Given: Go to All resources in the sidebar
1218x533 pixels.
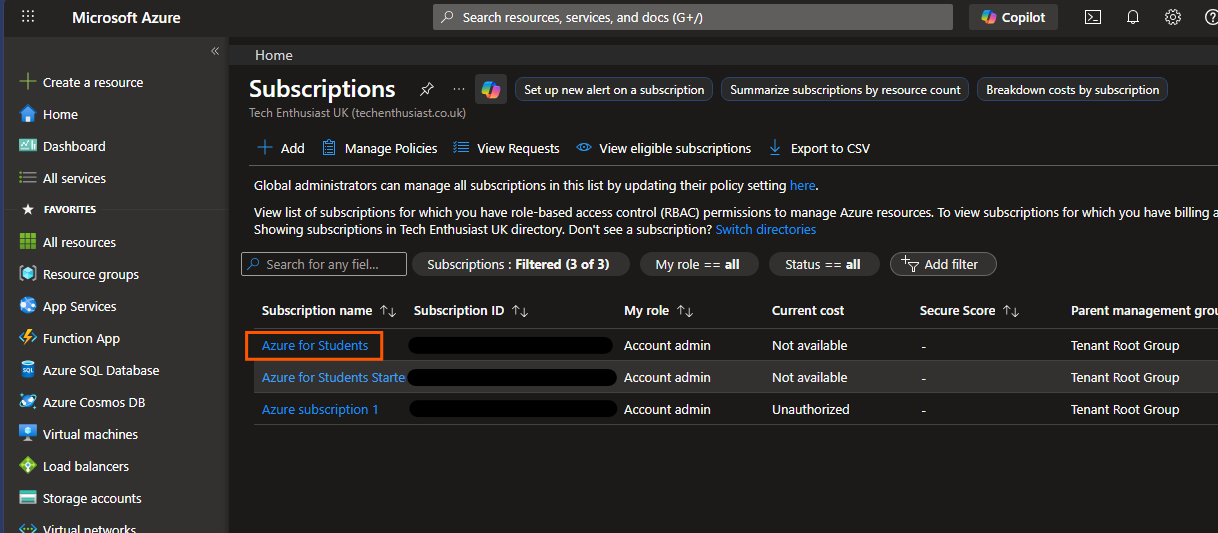Looking at the screenshot, I should pyautogui.click(x=79, y=242).
